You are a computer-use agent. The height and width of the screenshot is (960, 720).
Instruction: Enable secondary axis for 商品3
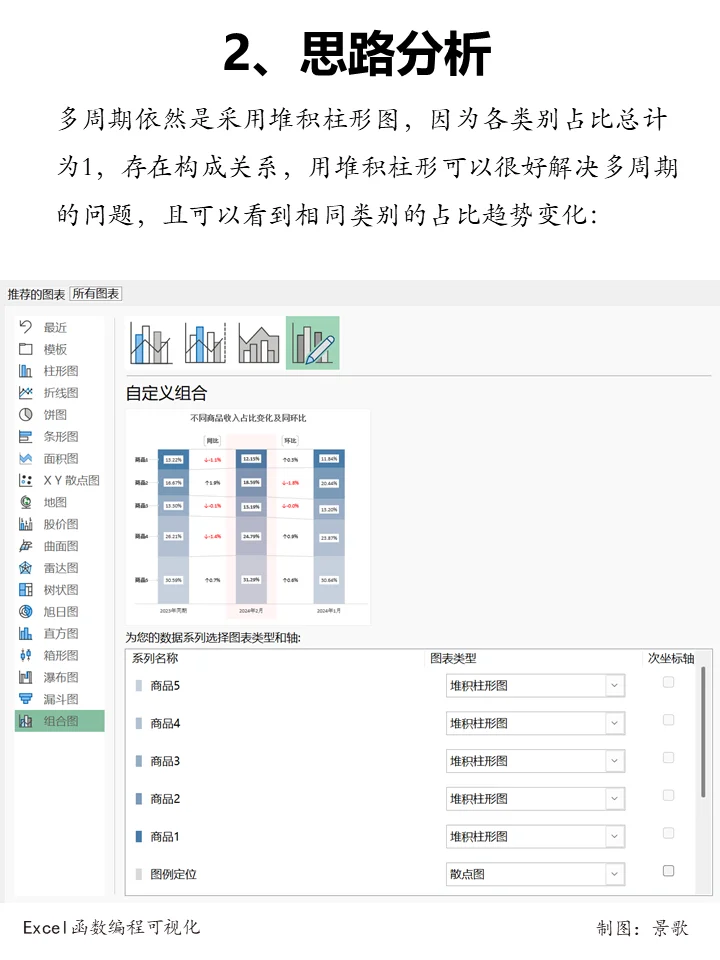click(x=669, y=758)
